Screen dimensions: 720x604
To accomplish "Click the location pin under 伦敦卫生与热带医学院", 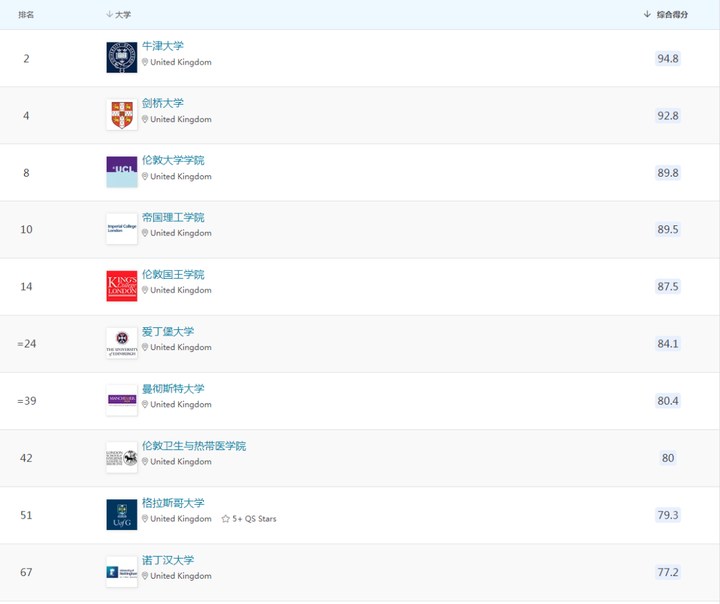I will (145, 462).
